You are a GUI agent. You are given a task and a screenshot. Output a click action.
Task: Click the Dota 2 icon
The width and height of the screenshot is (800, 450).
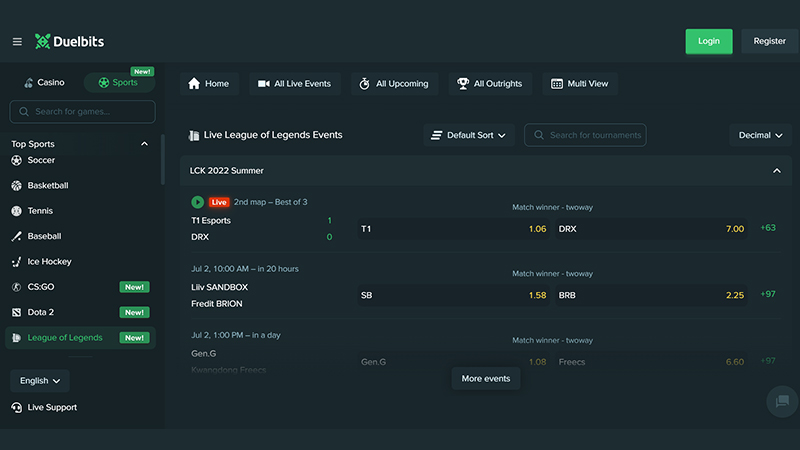pos(16,312)
